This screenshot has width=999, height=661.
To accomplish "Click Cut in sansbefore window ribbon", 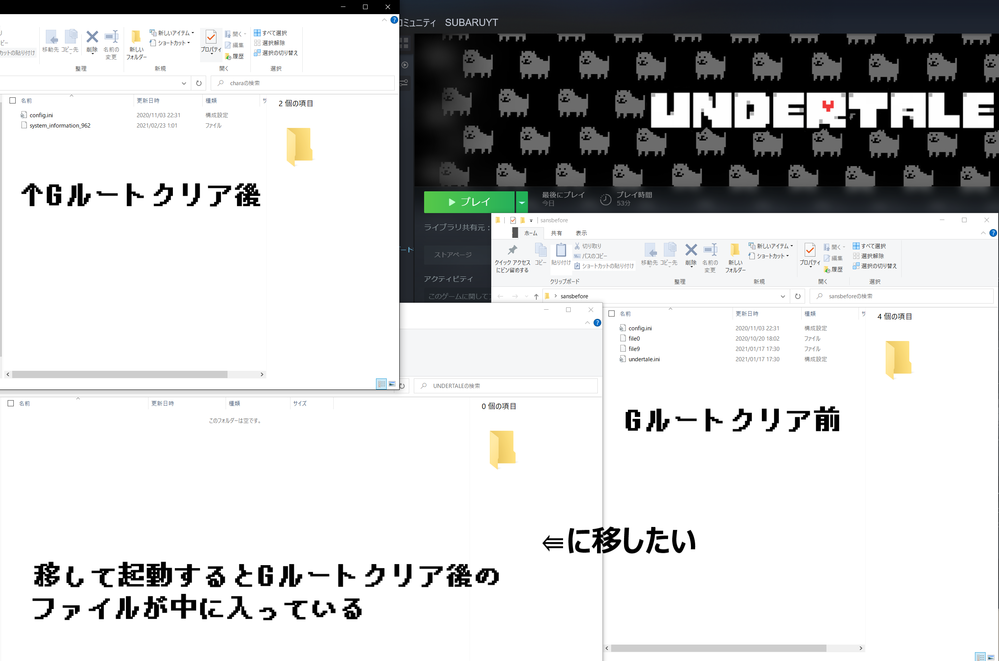I will tap(588, 246).
